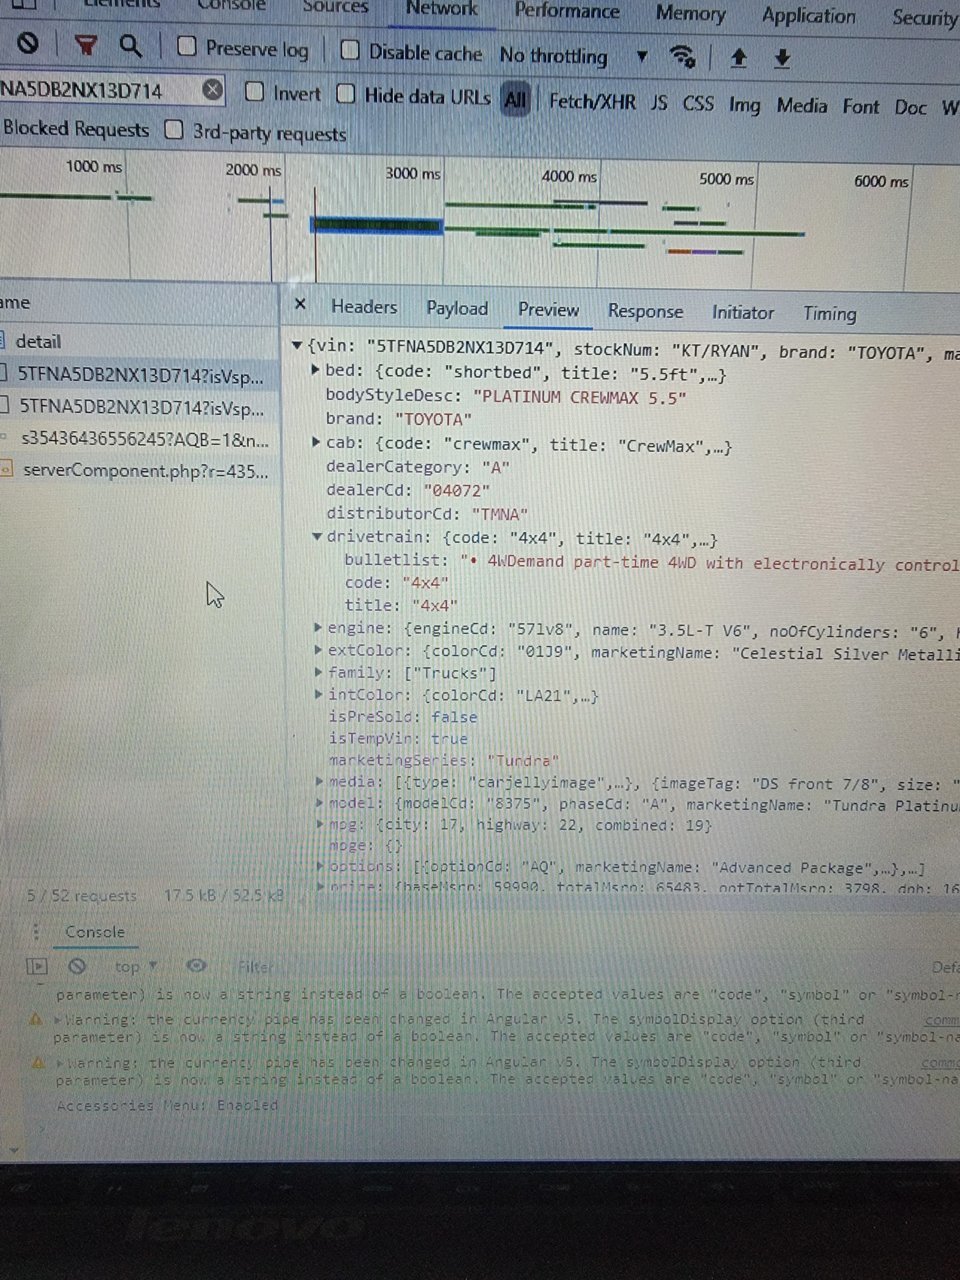Open the No throttling dropdown
This screenshot has width=960, height=1280.
[x=573, y=56]
